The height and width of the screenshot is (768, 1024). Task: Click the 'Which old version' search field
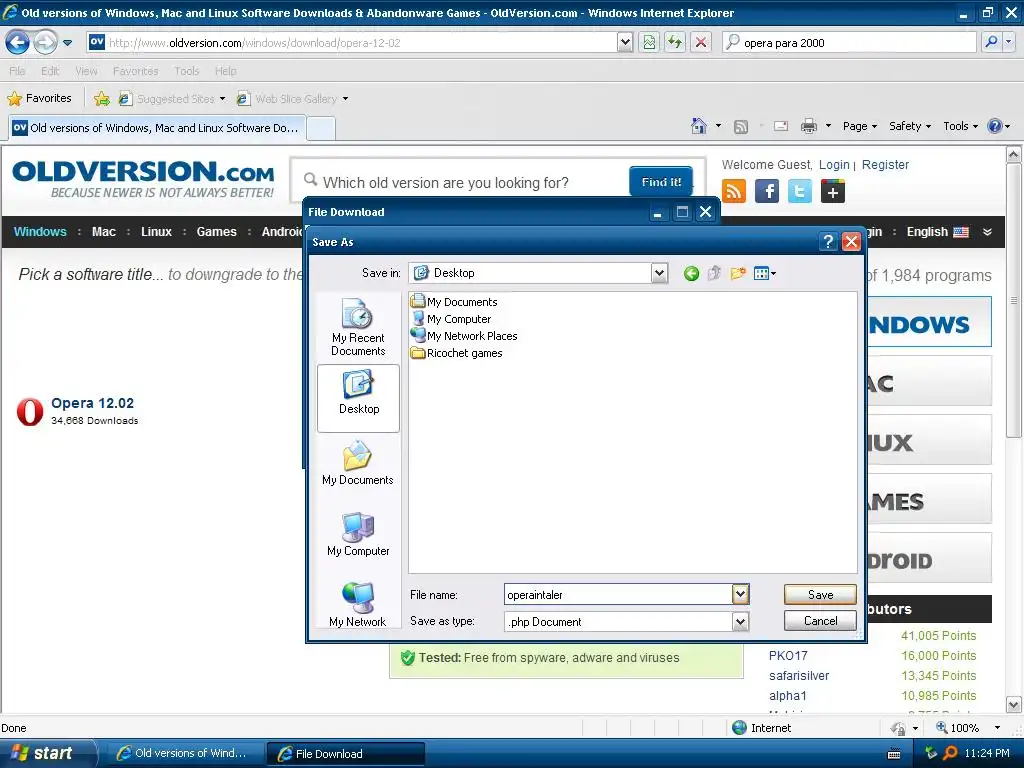pos(460,182)
